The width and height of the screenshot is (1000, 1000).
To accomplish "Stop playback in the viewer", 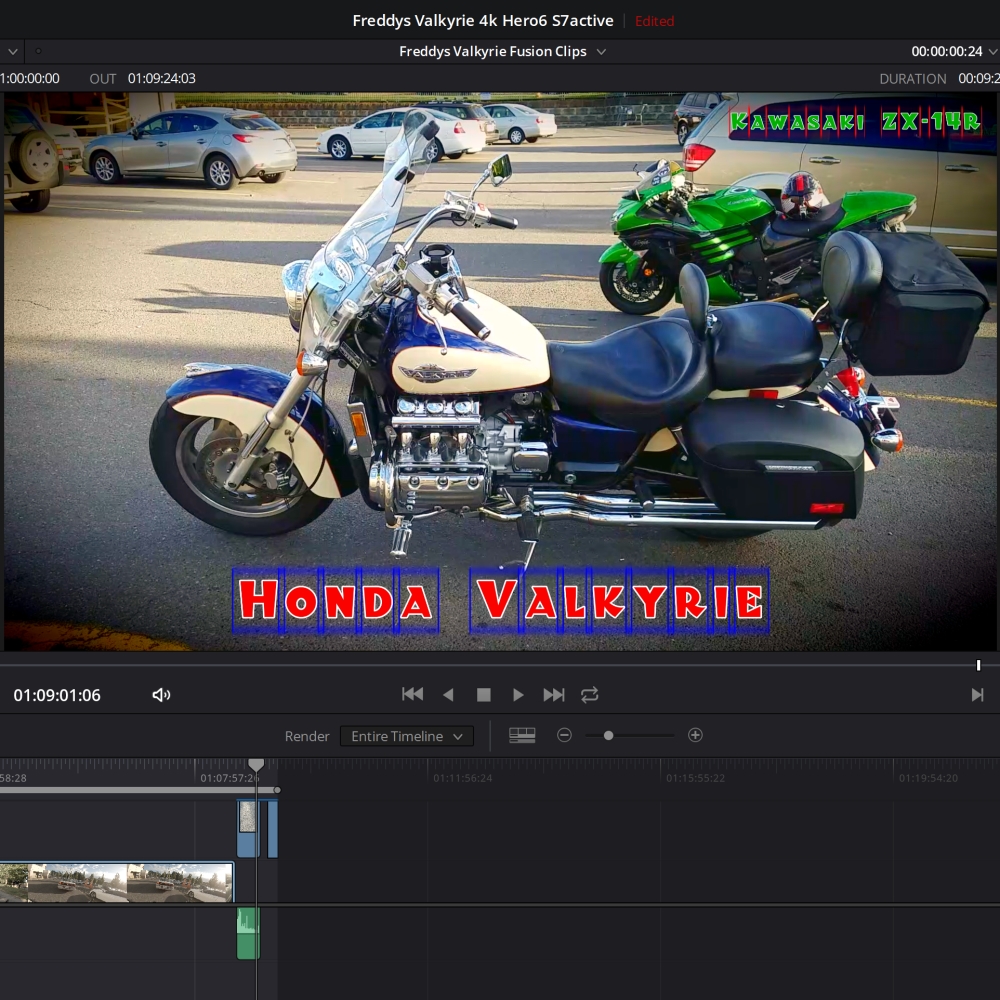I will click(484, 695).
